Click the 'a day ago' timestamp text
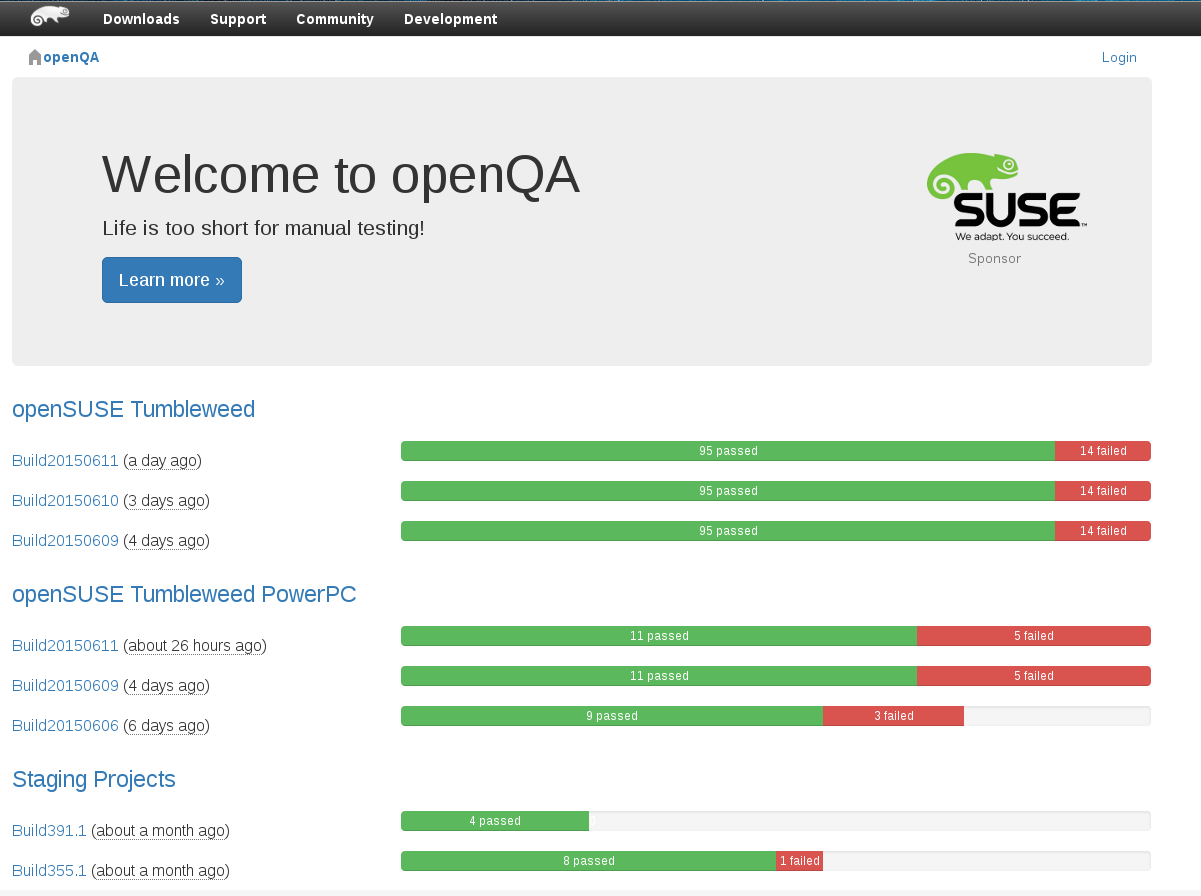Image resolution: width=1201 pixels, height=896 pixels. 163,461
